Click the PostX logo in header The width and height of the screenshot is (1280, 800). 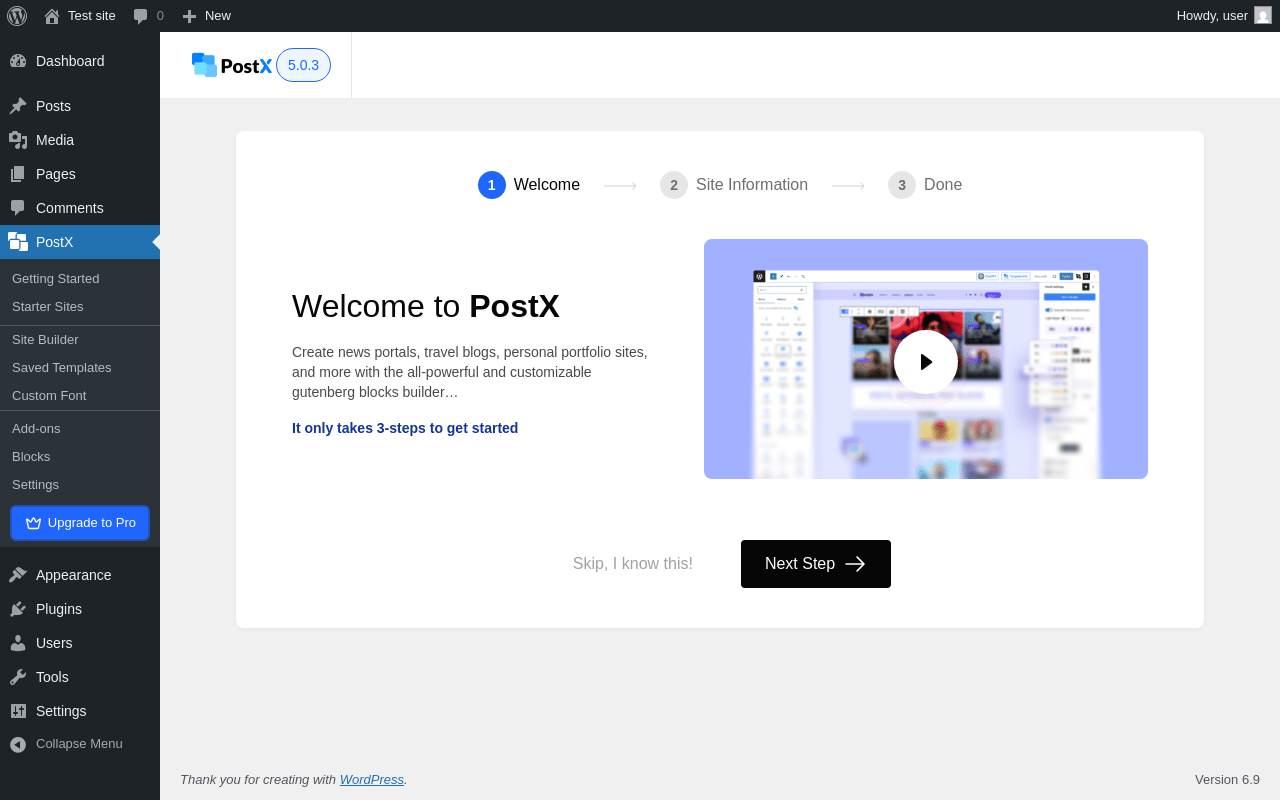232,65
